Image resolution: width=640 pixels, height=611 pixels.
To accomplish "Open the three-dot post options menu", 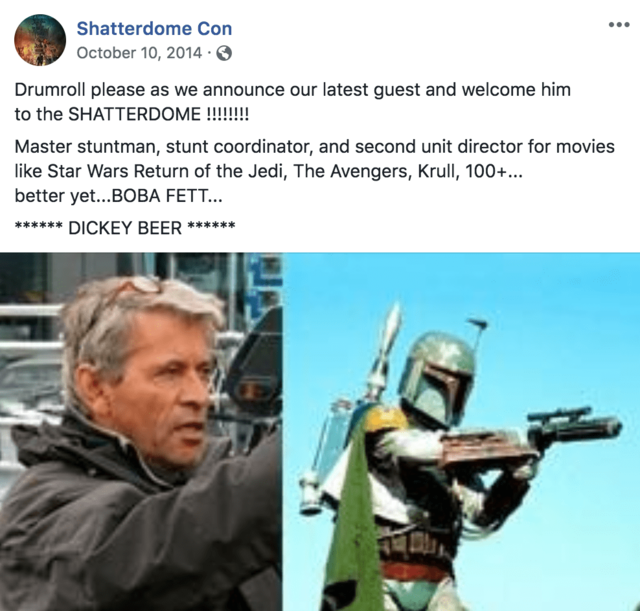I will (x=619, y=25).
